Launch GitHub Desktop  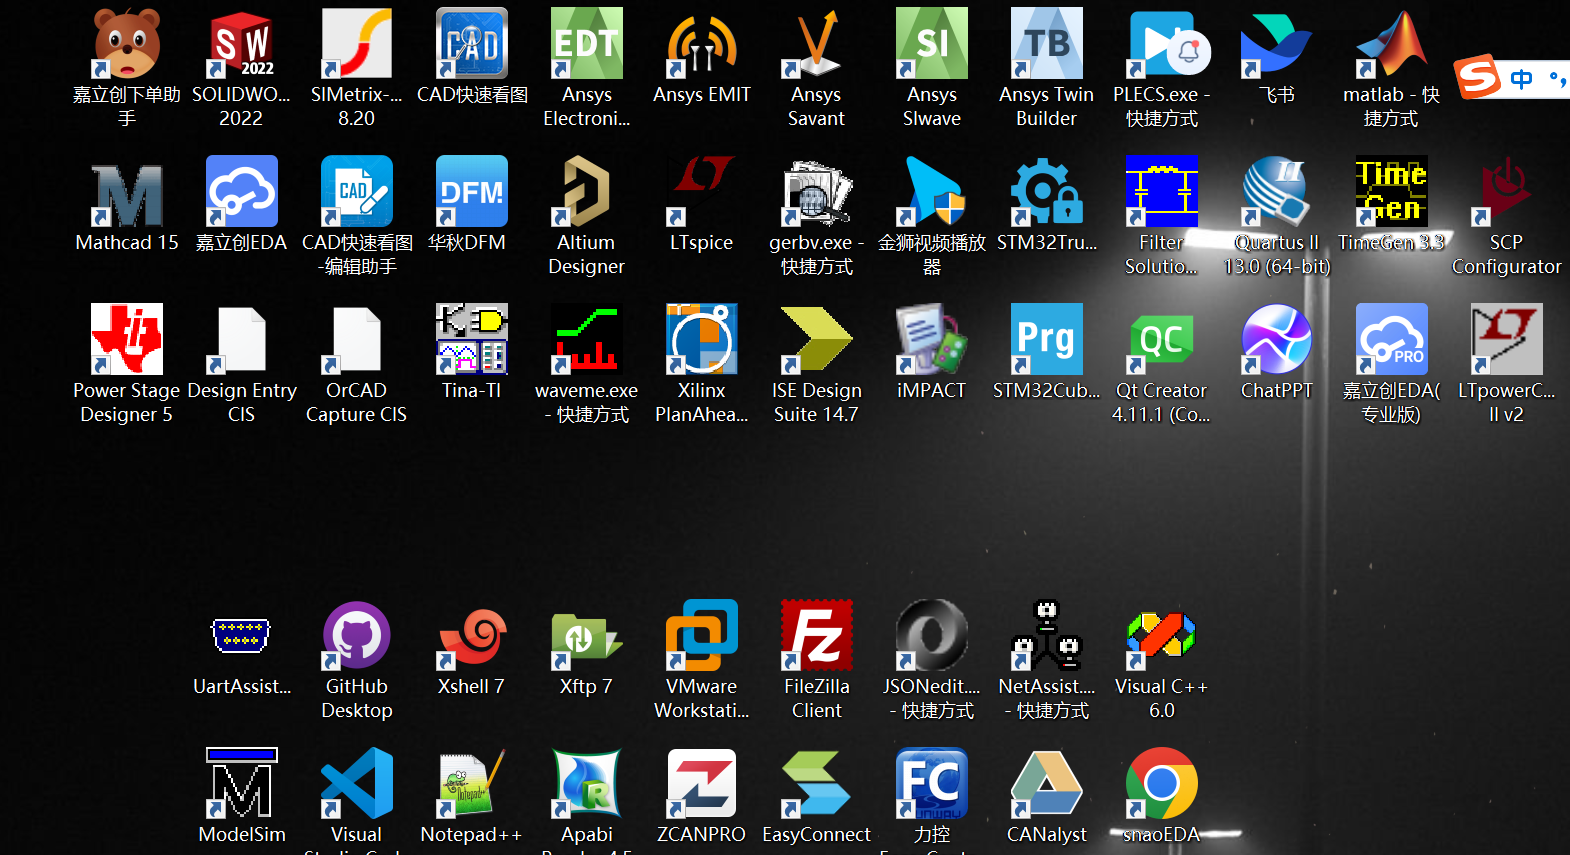point(356,636)
